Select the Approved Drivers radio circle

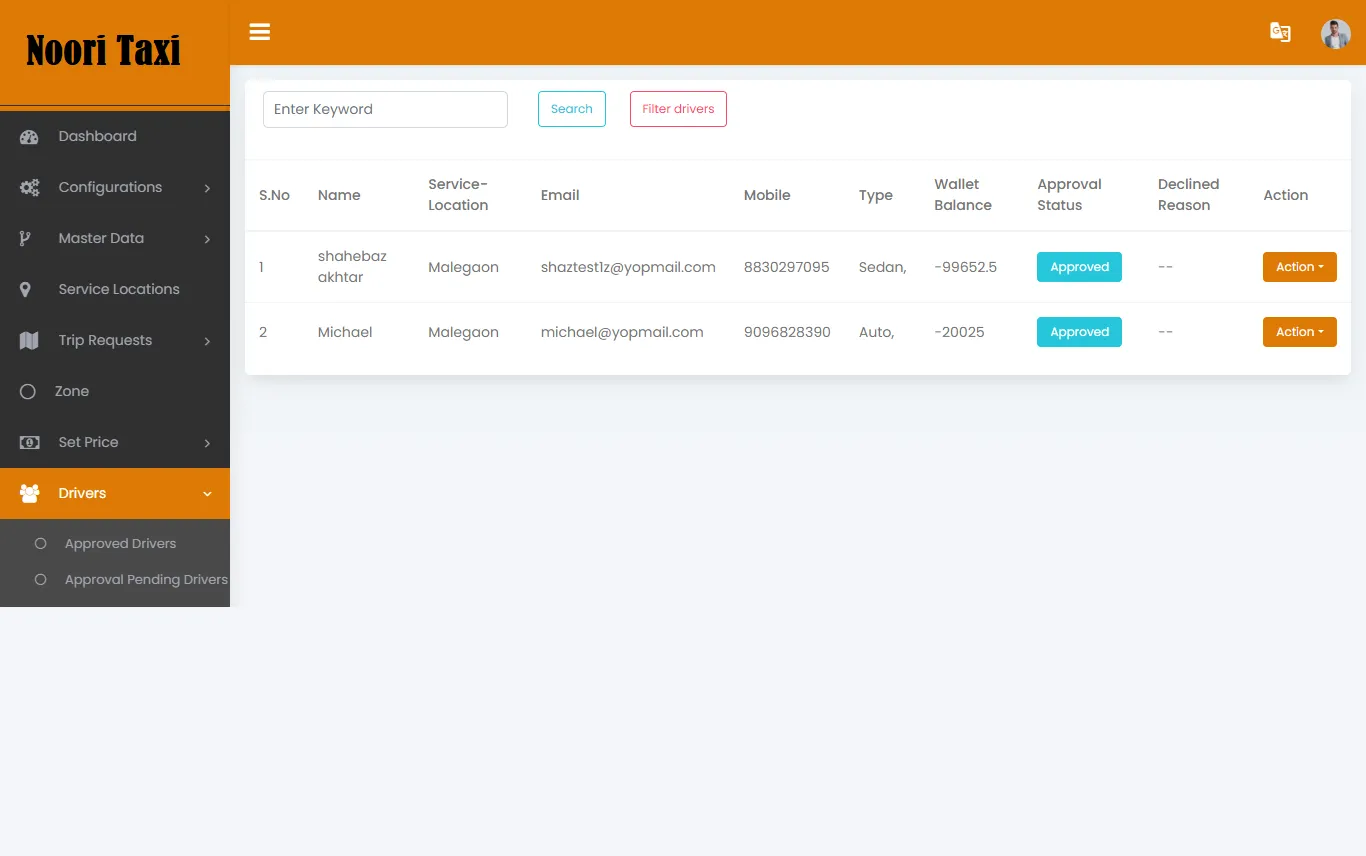(40, 543)
